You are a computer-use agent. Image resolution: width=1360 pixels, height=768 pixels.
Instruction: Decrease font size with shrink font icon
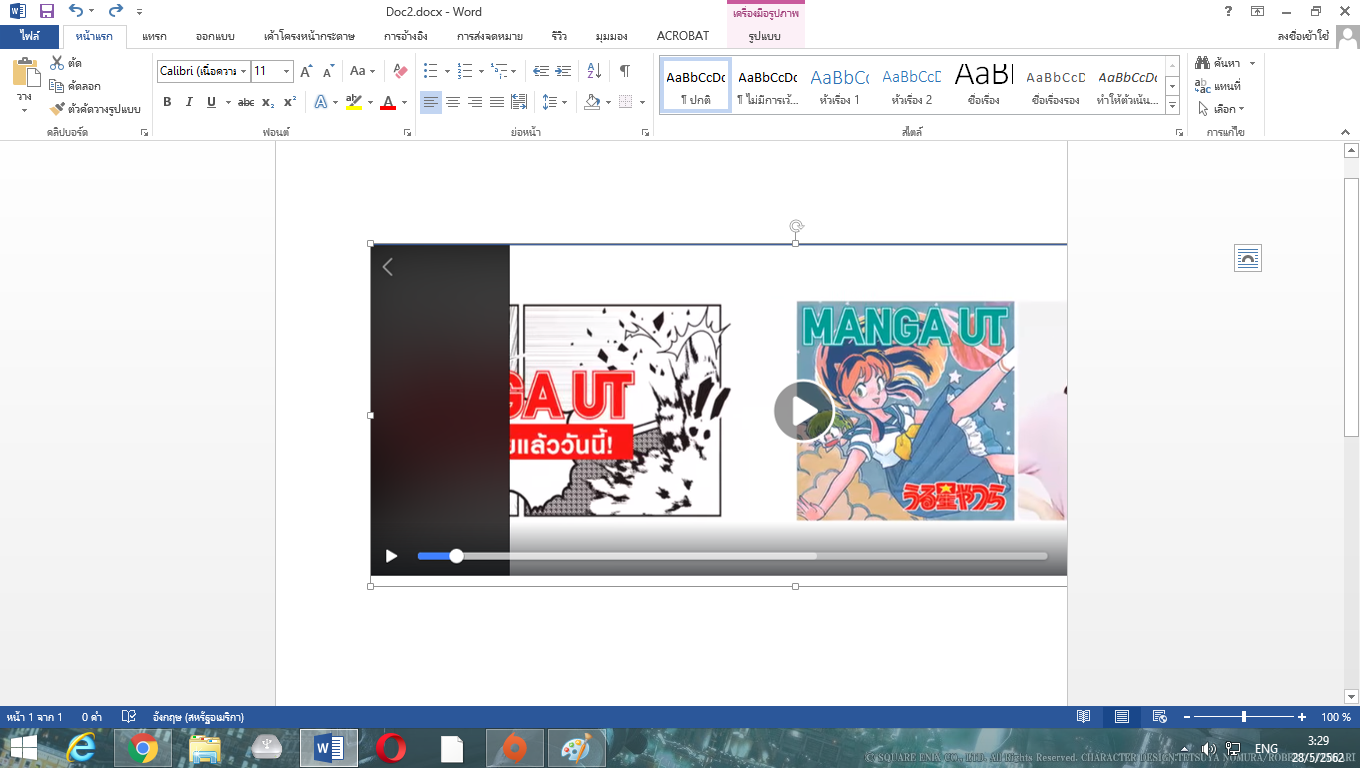328,71
